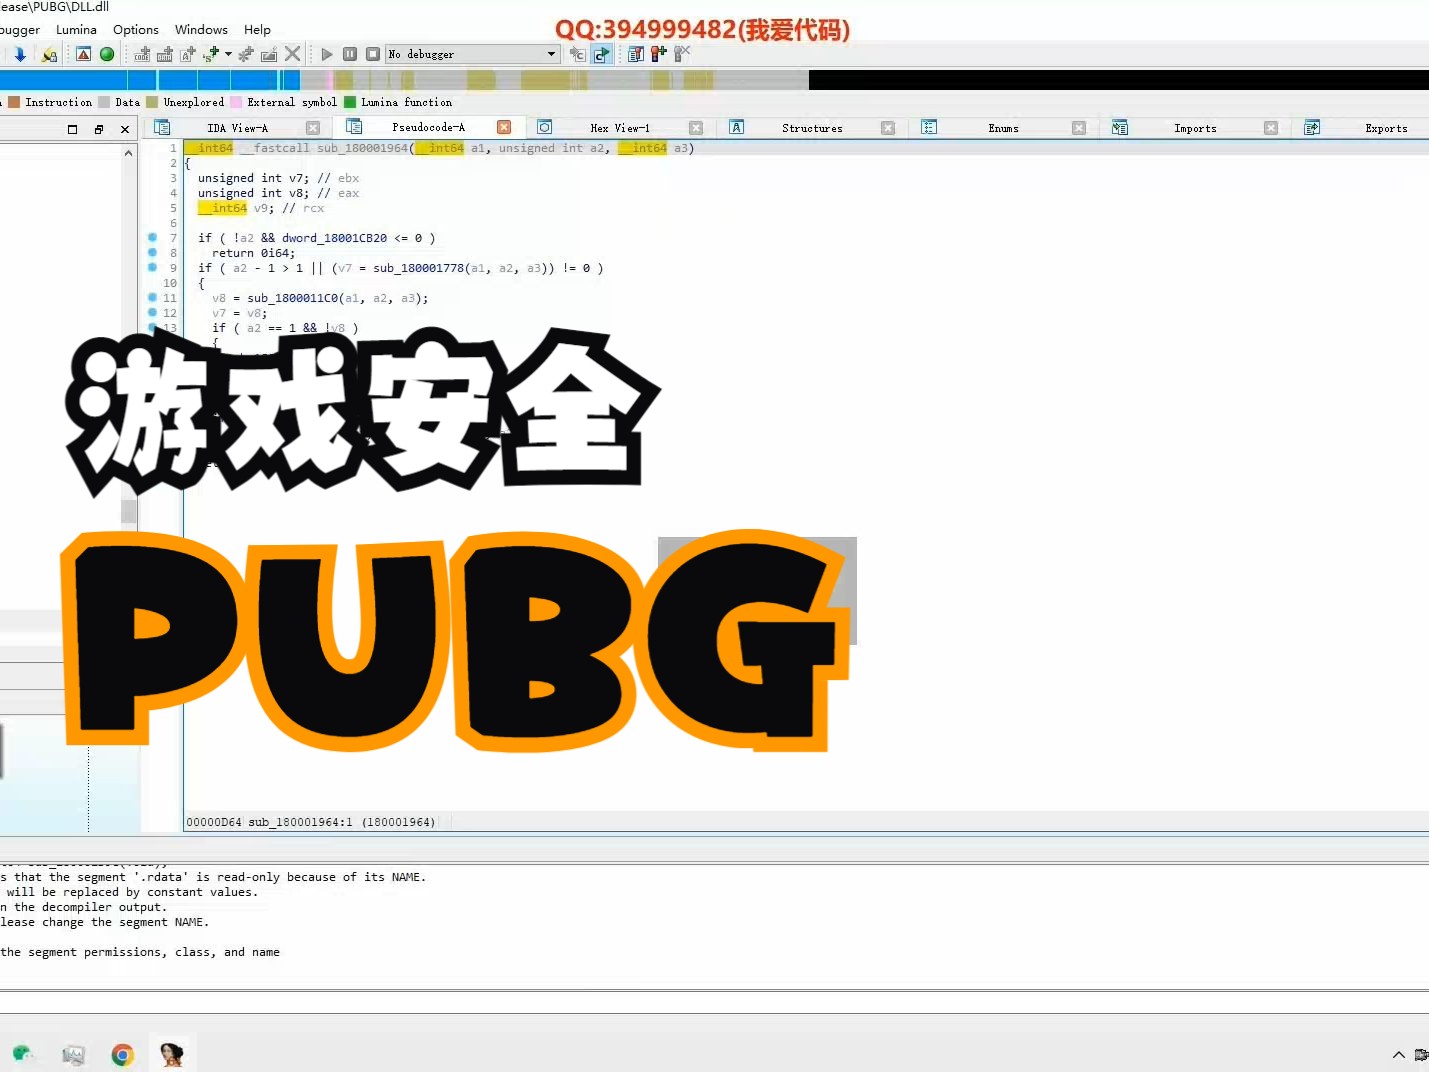Close the left side panel
Screen dimensions: 1429x1072
[125, 129]
